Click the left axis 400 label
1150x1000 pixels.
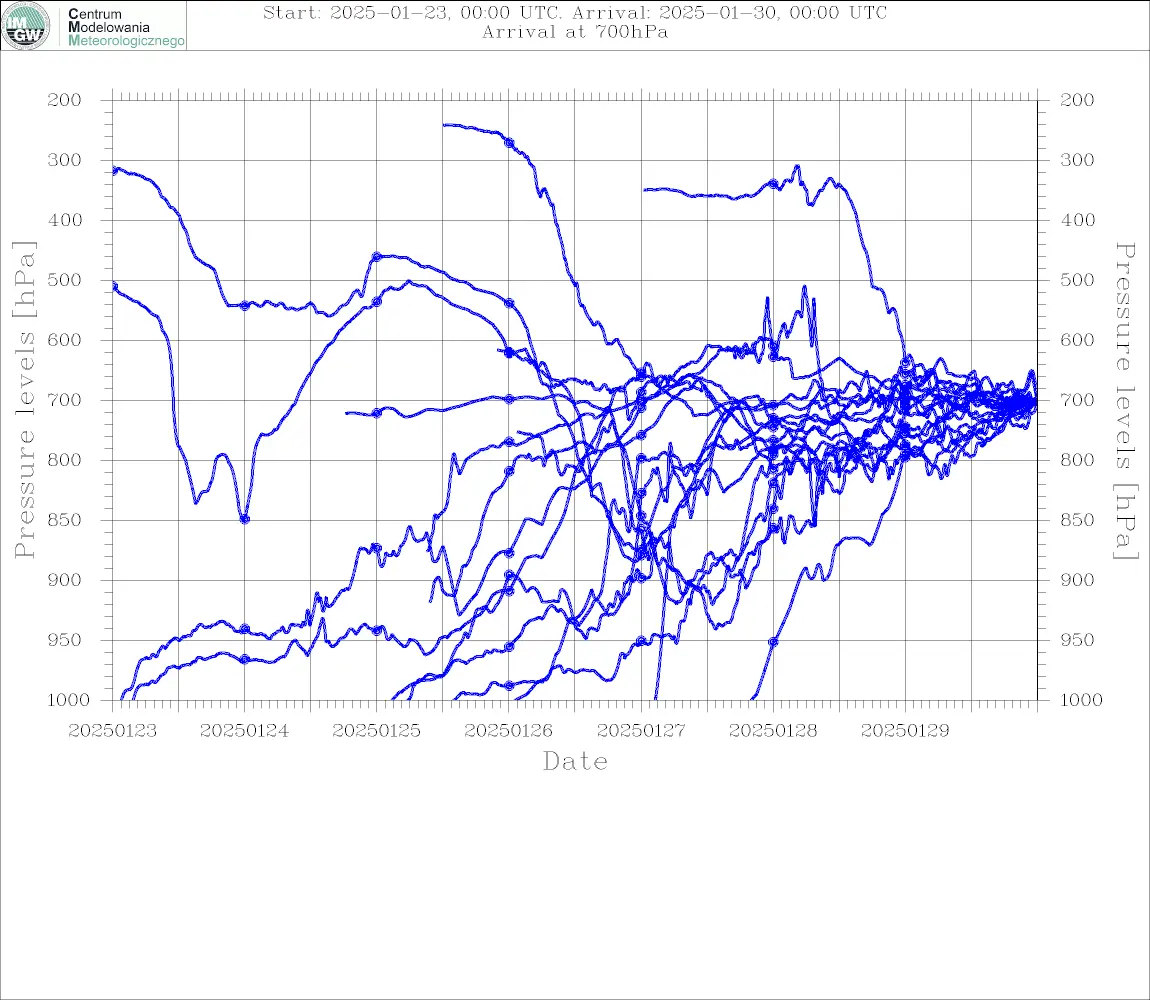[x=65, y=220]
